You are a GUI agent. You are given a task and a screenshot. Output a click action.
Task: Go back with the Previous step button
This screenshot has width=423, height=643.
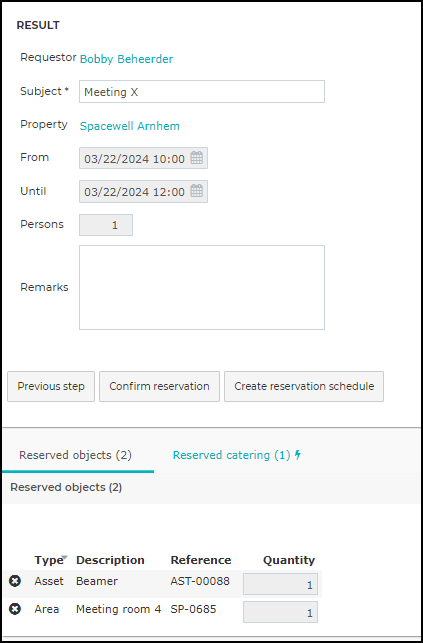point(51,386)
